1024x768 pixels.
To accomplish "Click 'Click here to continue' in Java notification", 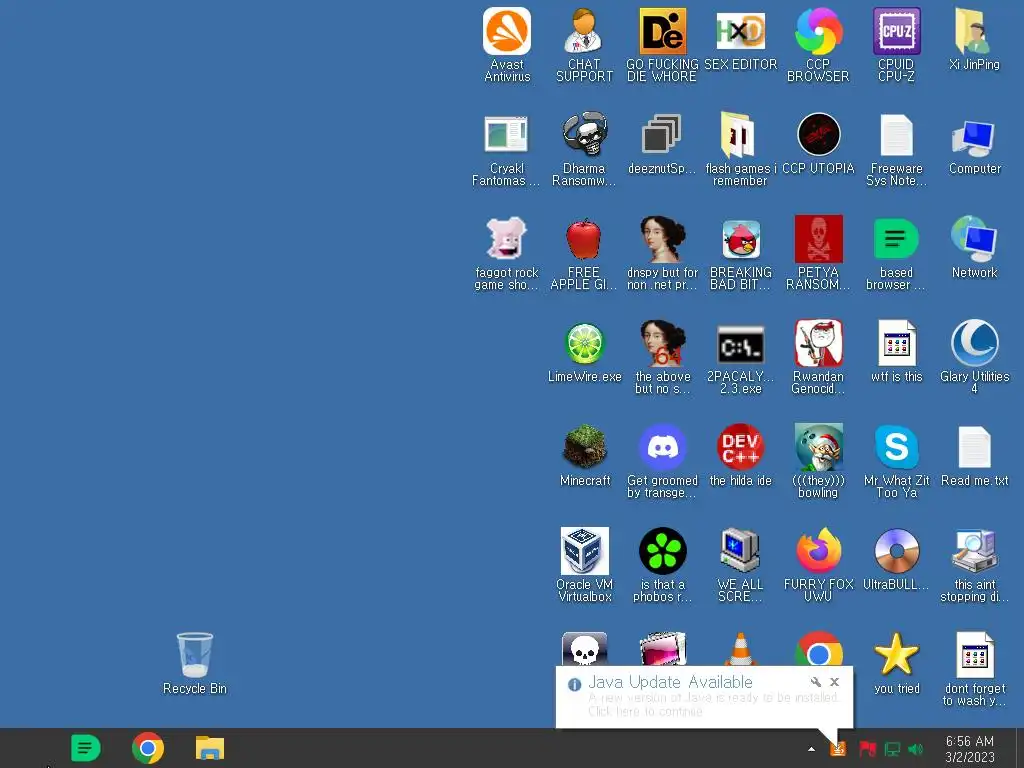I will click(645, 711).
